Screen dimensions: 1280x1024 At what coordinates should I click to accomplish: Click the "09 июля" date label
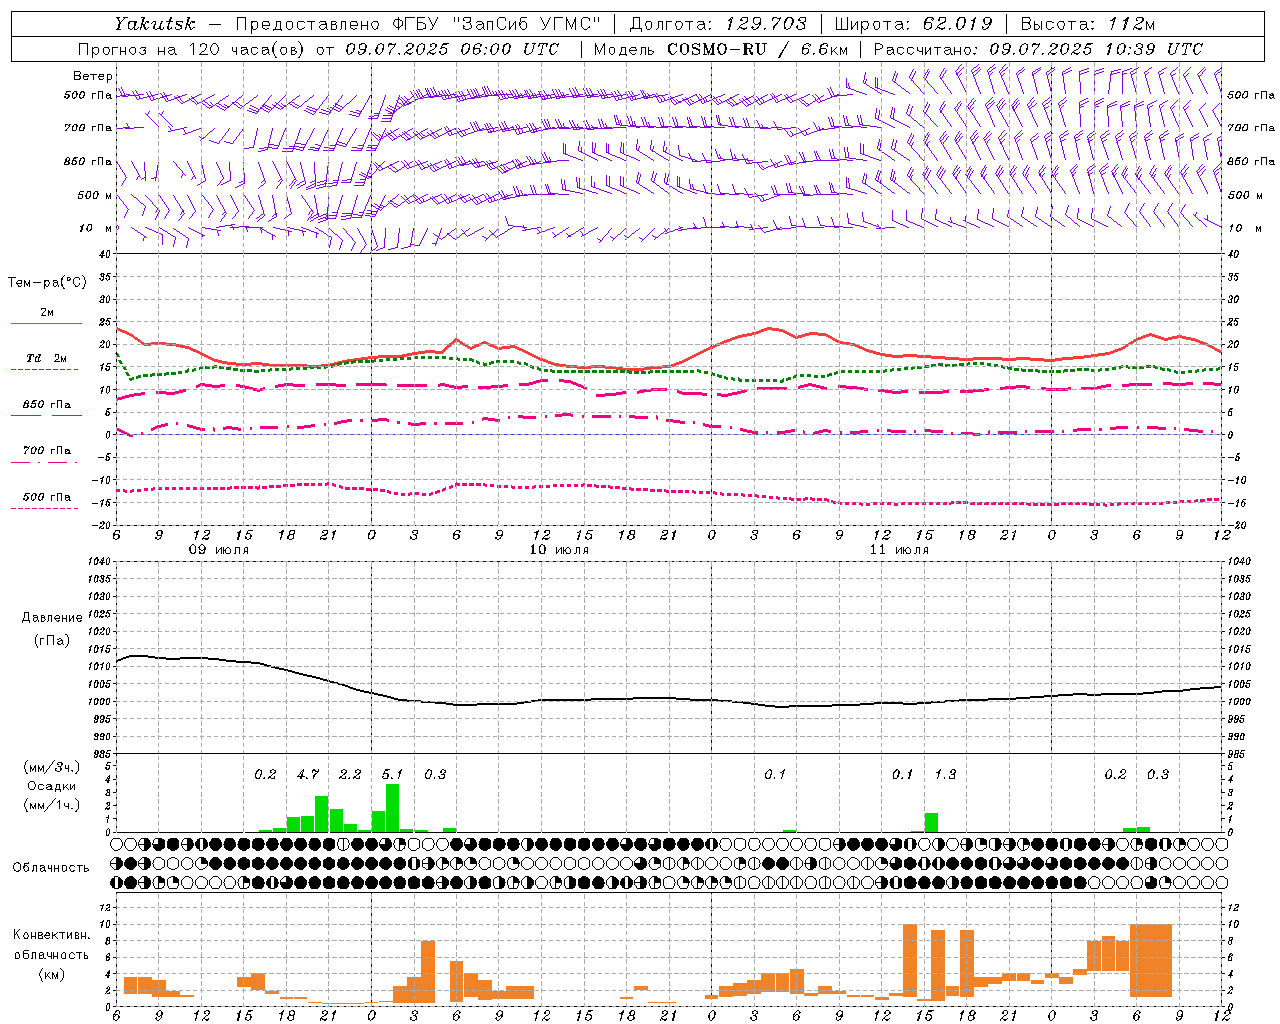[x=219, y=550]
